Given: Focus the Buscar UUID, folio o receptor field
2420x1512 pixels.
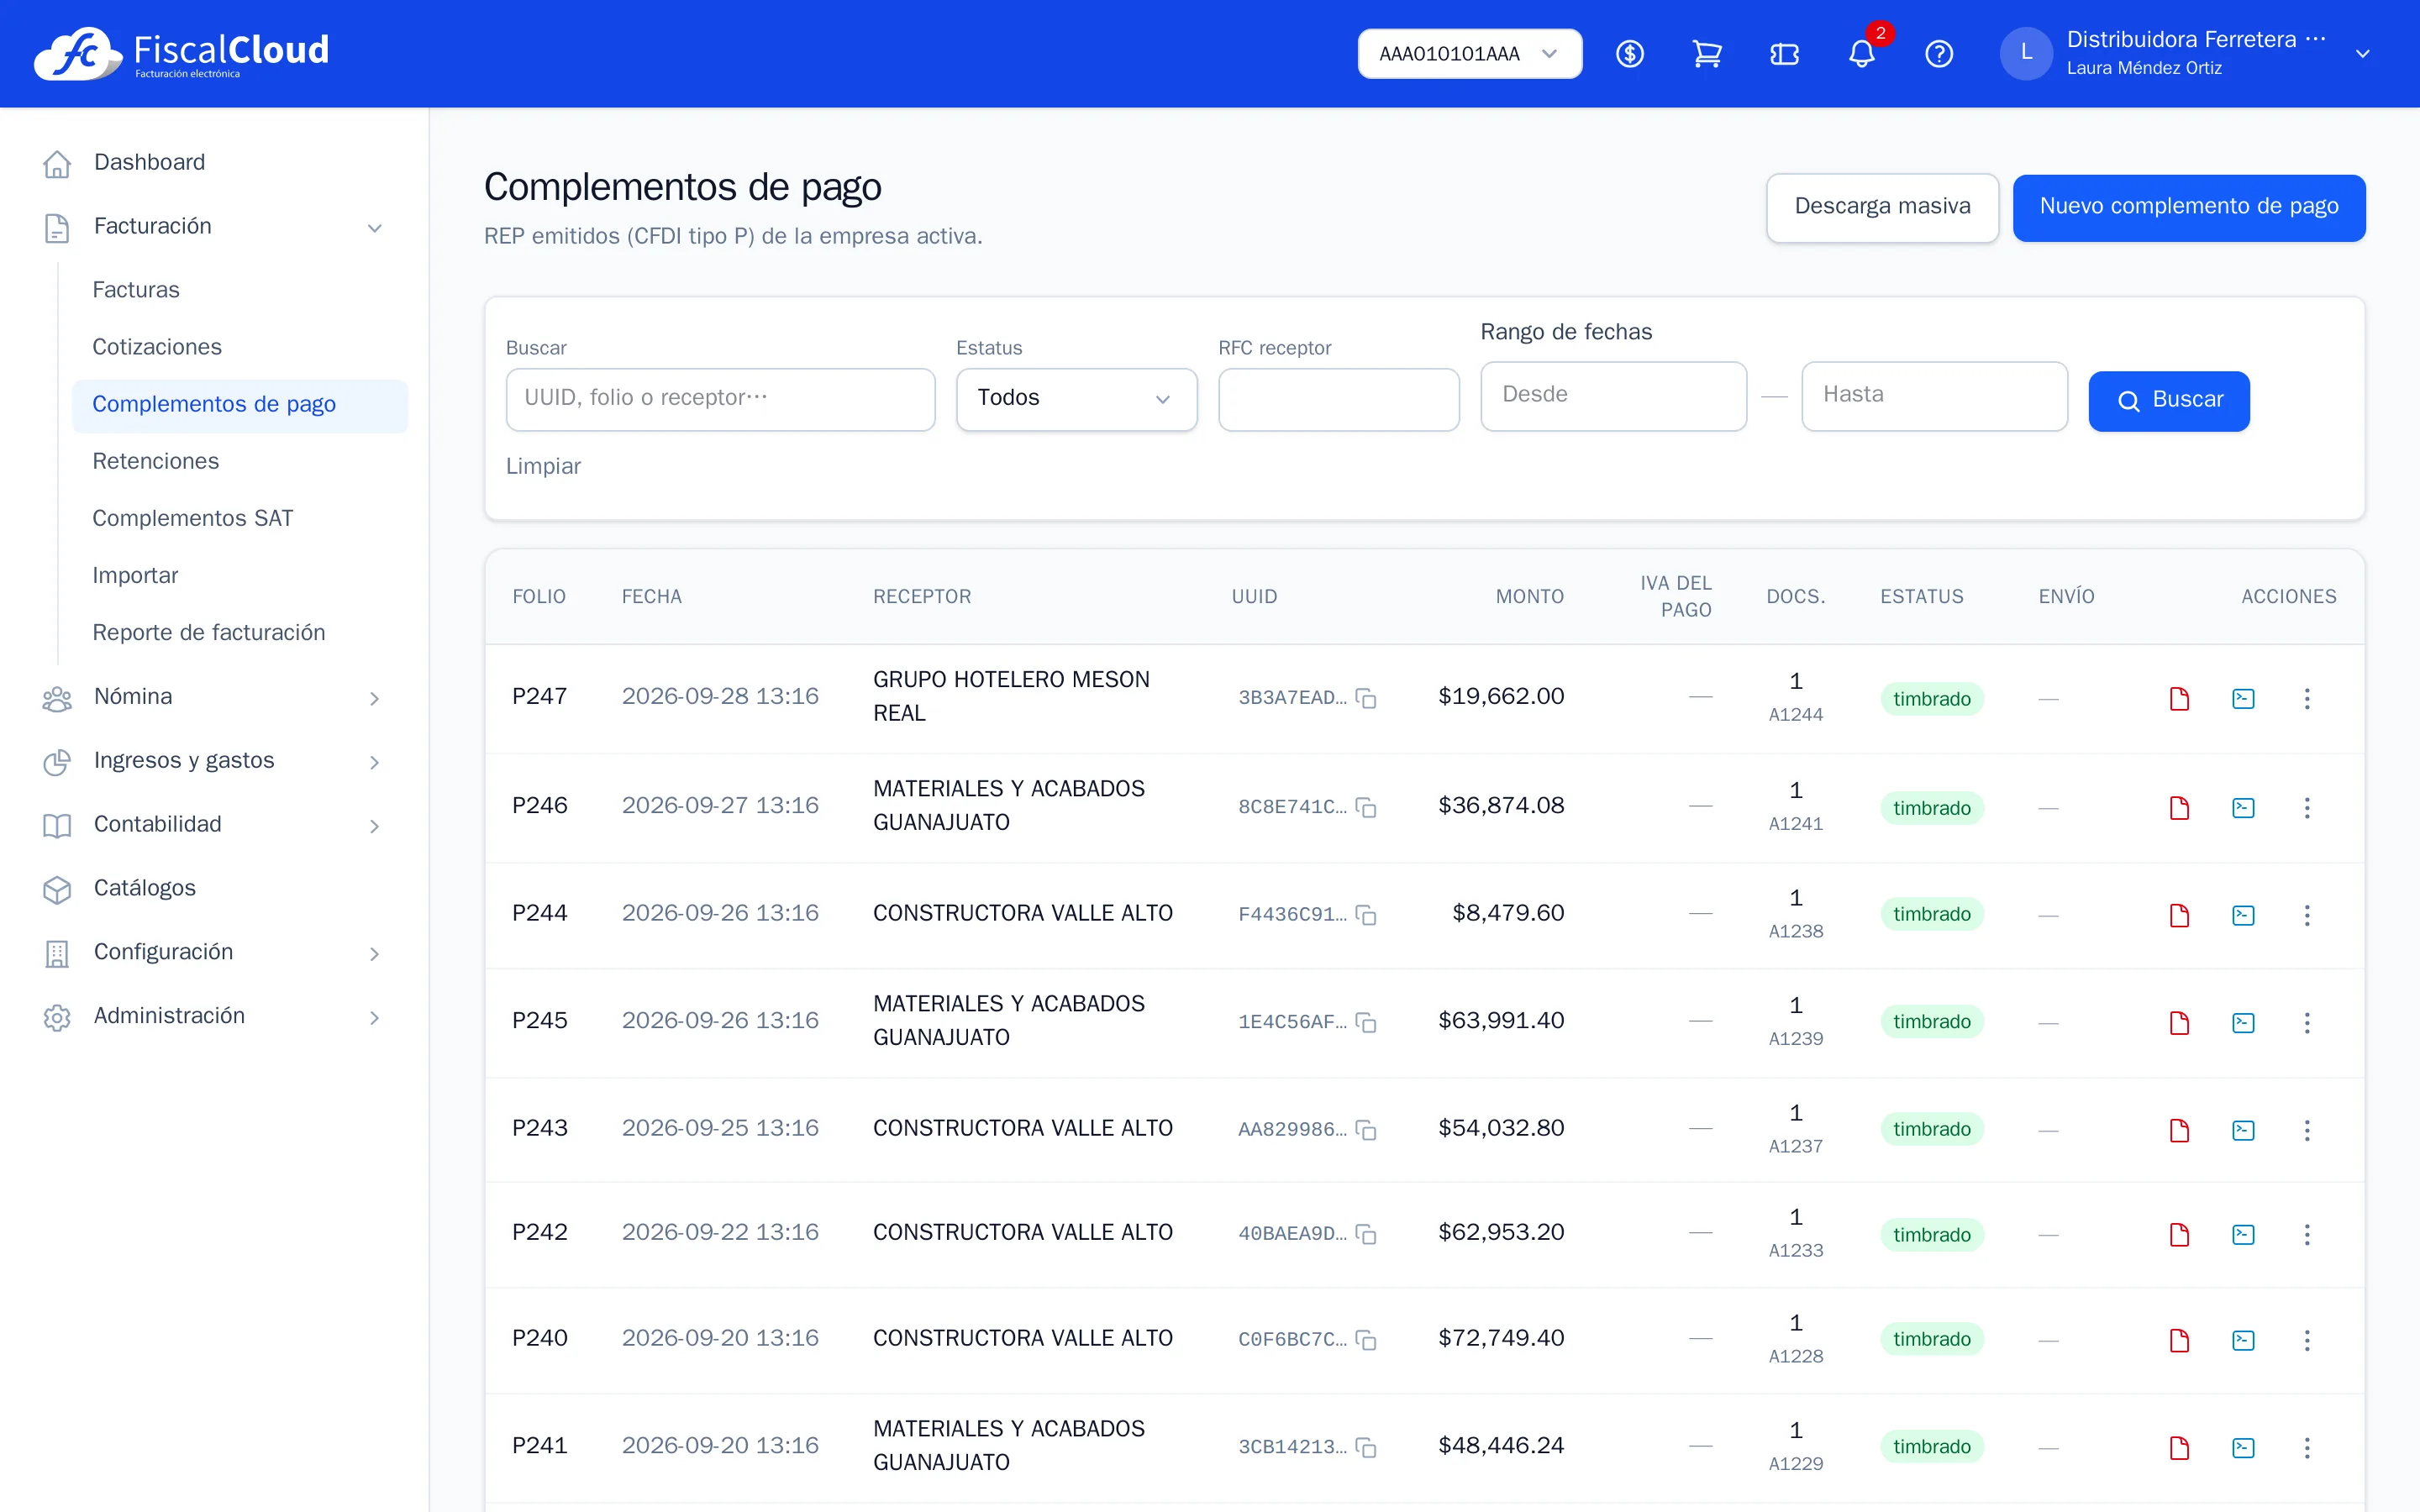Looking at the screenshot, I should coord(720,399).
